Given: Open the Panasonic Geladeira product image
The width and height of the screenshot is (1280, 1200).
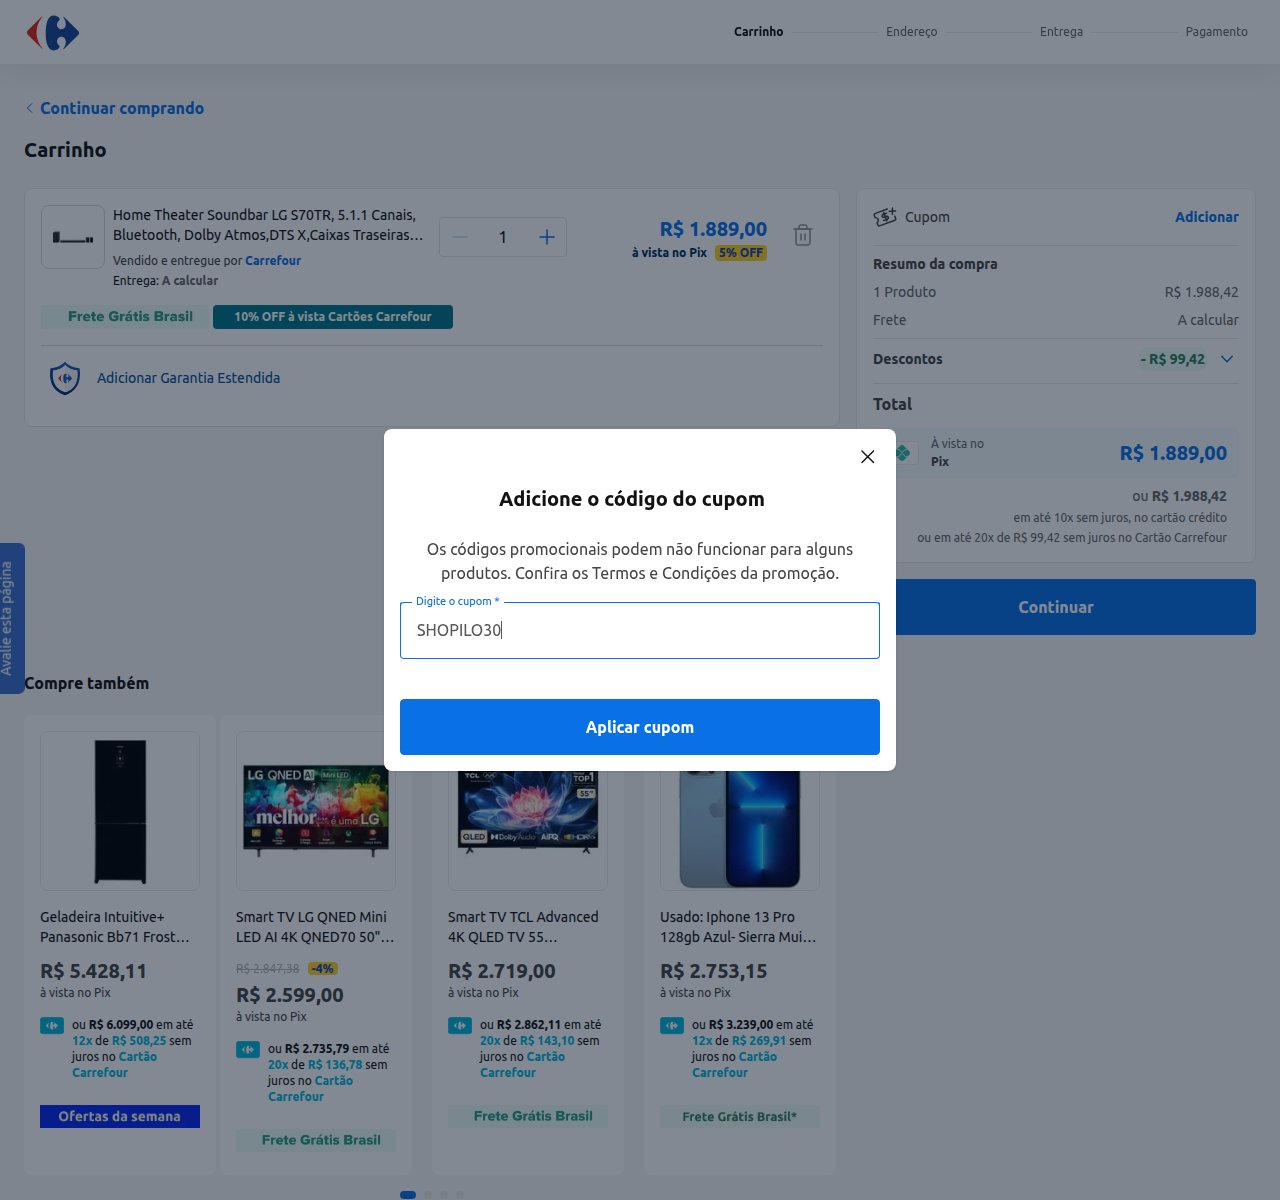Looking at the screenshot, I should 120,811.
